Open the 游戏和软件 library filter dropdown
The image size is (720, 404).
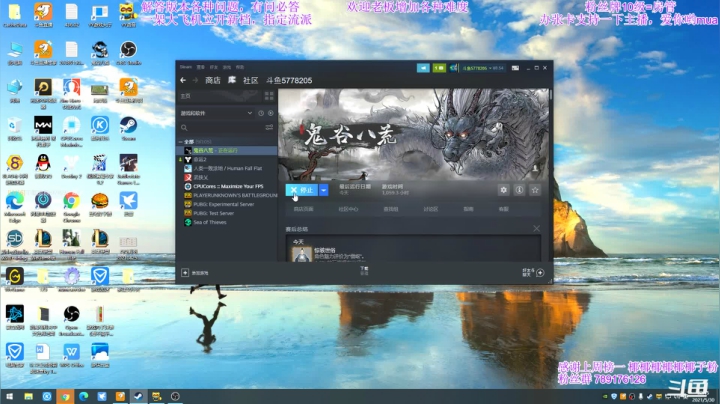click(216, 113)
